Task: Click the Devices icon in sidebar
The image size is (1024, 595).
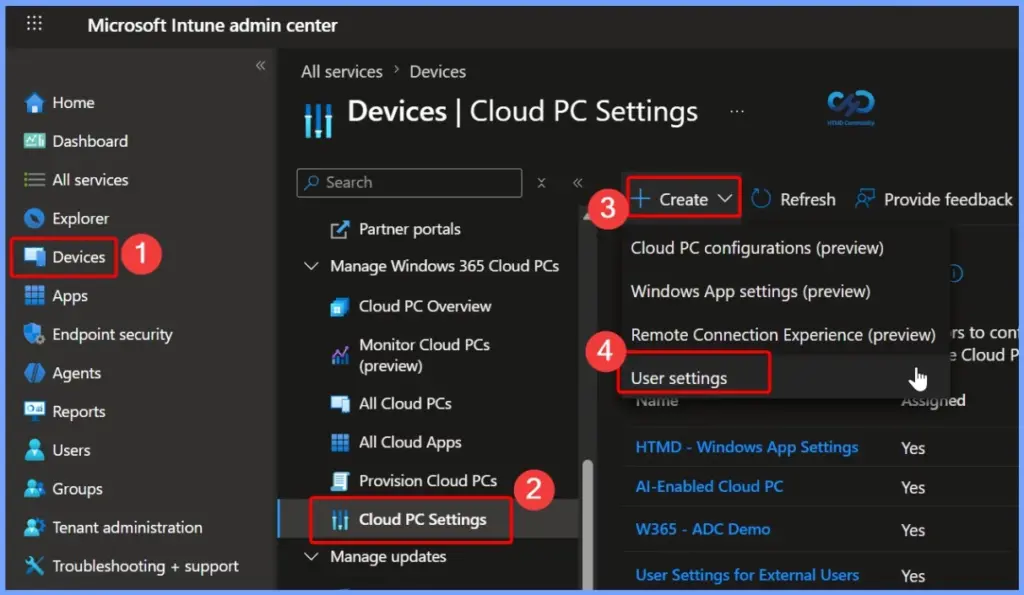Action: [x=34, y=257]
